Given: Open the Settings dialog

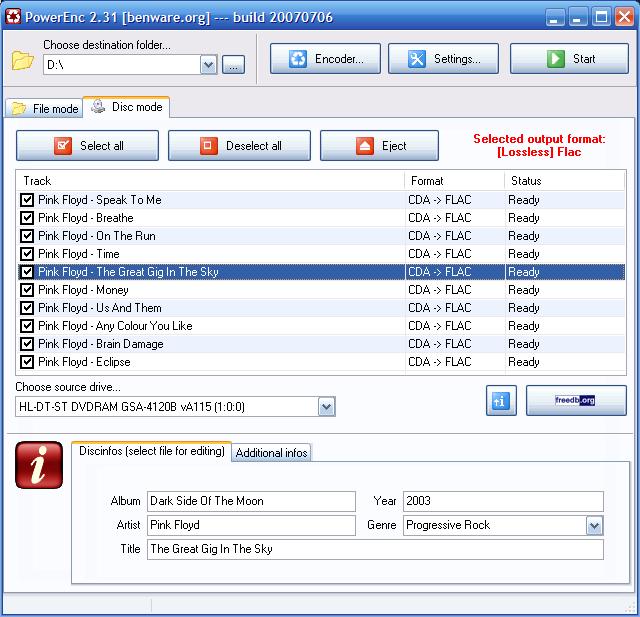Looking at the screenshot, I should (x=443, y=59).
